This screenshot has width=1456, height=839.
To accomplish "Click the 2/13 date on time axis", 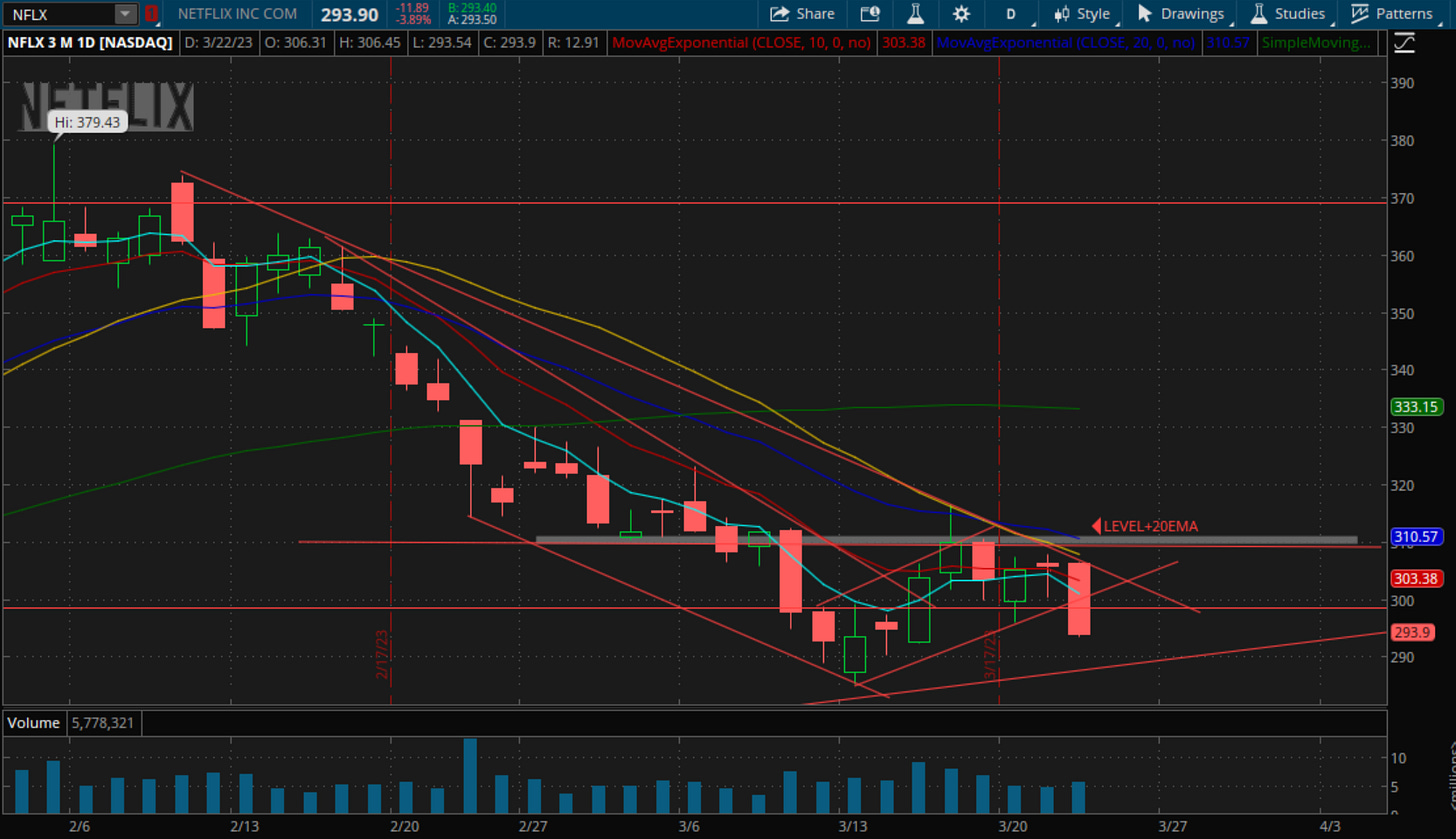I will point(245,827).
